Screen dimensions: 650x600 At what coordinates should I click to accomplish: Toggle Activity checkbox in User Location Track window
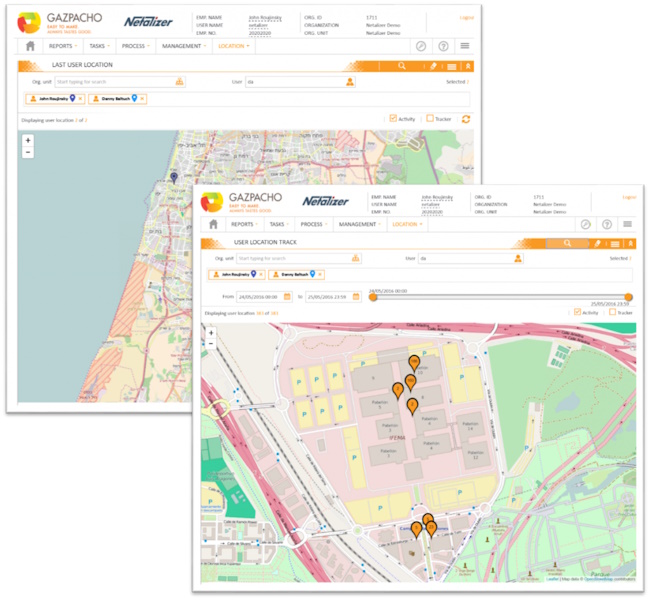click(577, 312)
